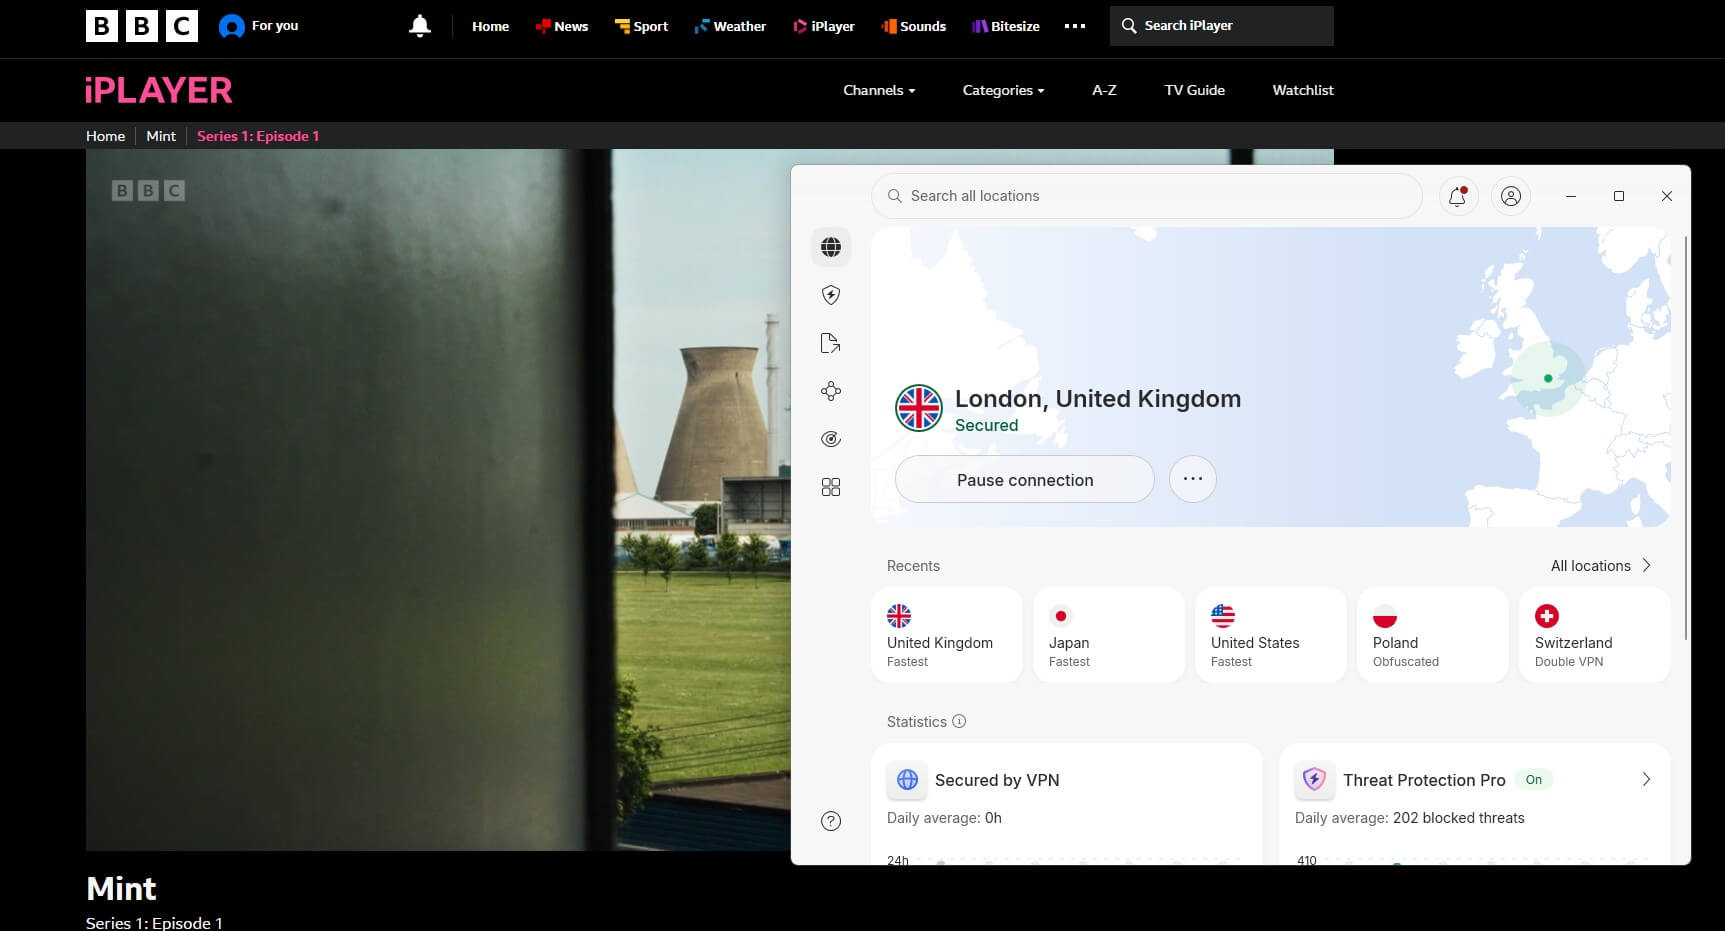Click the UK flag beside London

tap(919, 408)
